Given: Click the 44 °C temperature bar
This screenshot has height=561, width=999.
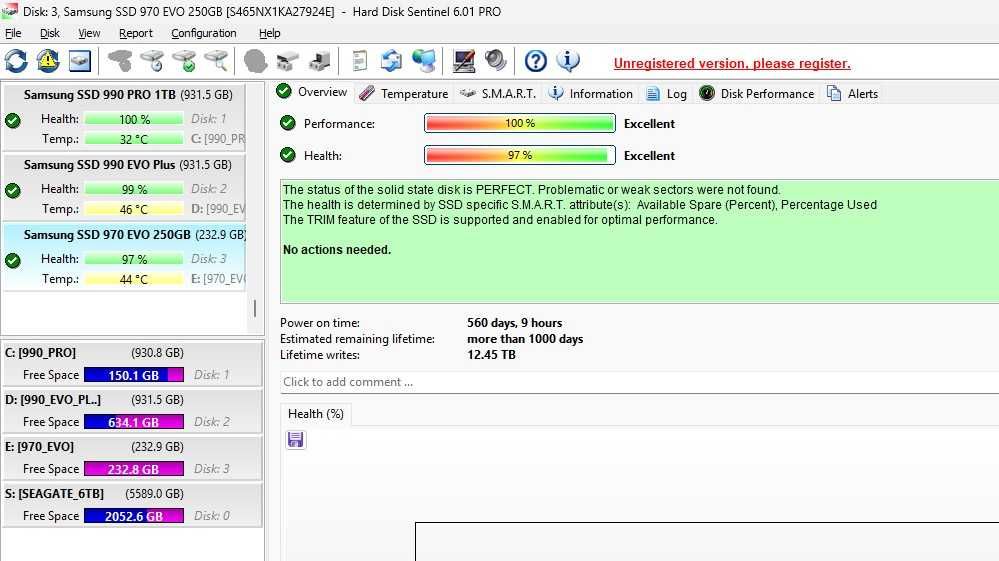Looking at the screenshot, I should point(134,279).
